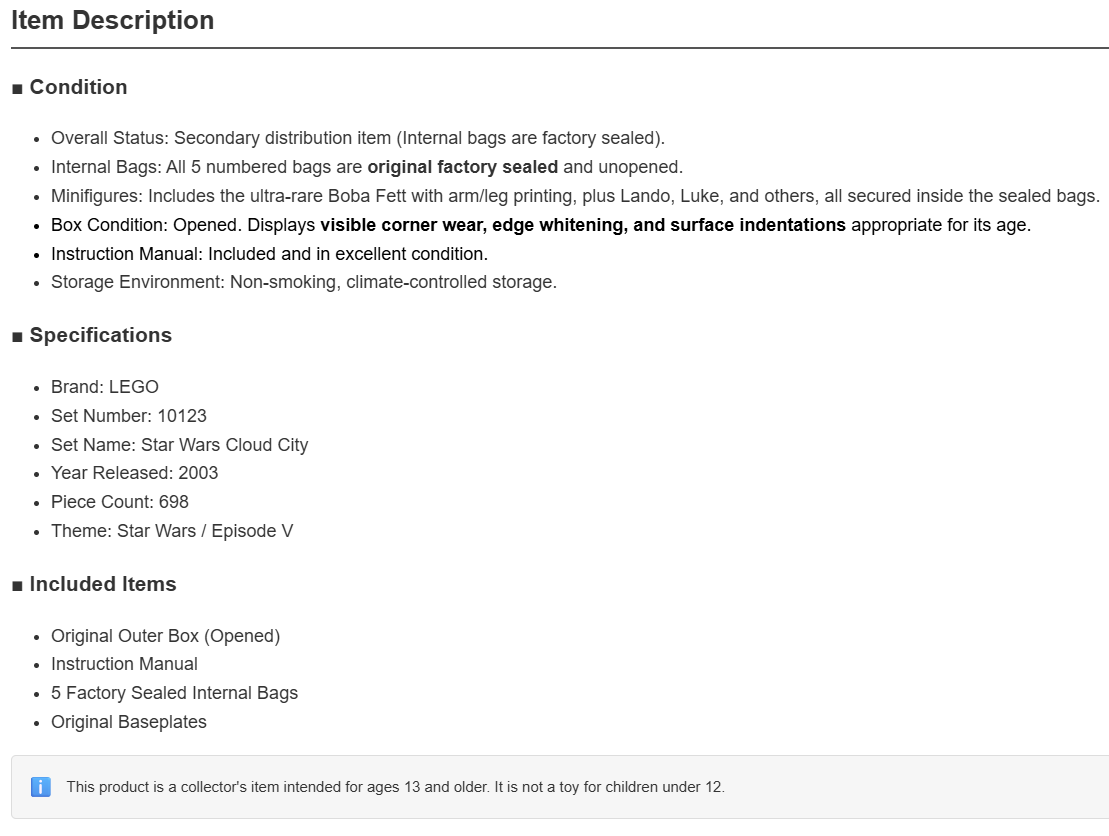Click the Overall Status line
Viewport: 1109px width, 836px height.
pos(358,138)
